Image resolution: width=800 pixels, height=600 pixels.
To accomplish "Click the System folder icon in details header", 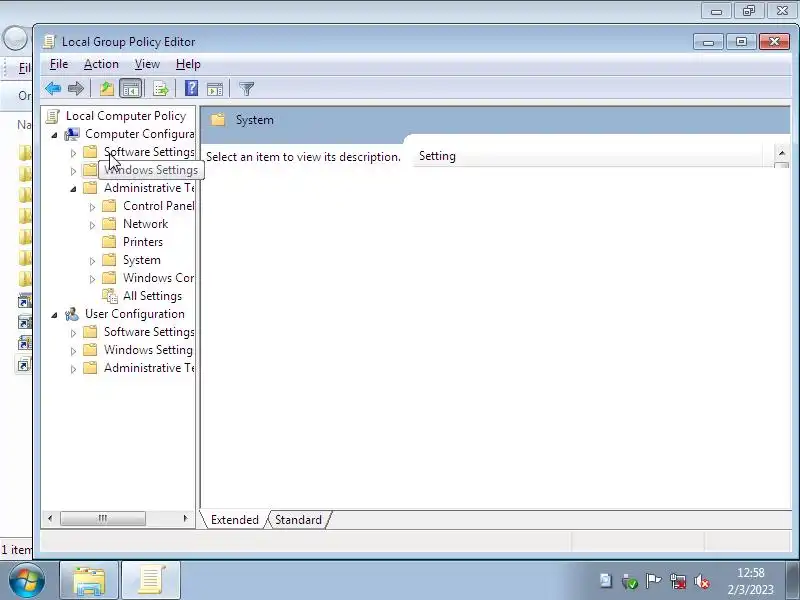I will tap(218, 120).
